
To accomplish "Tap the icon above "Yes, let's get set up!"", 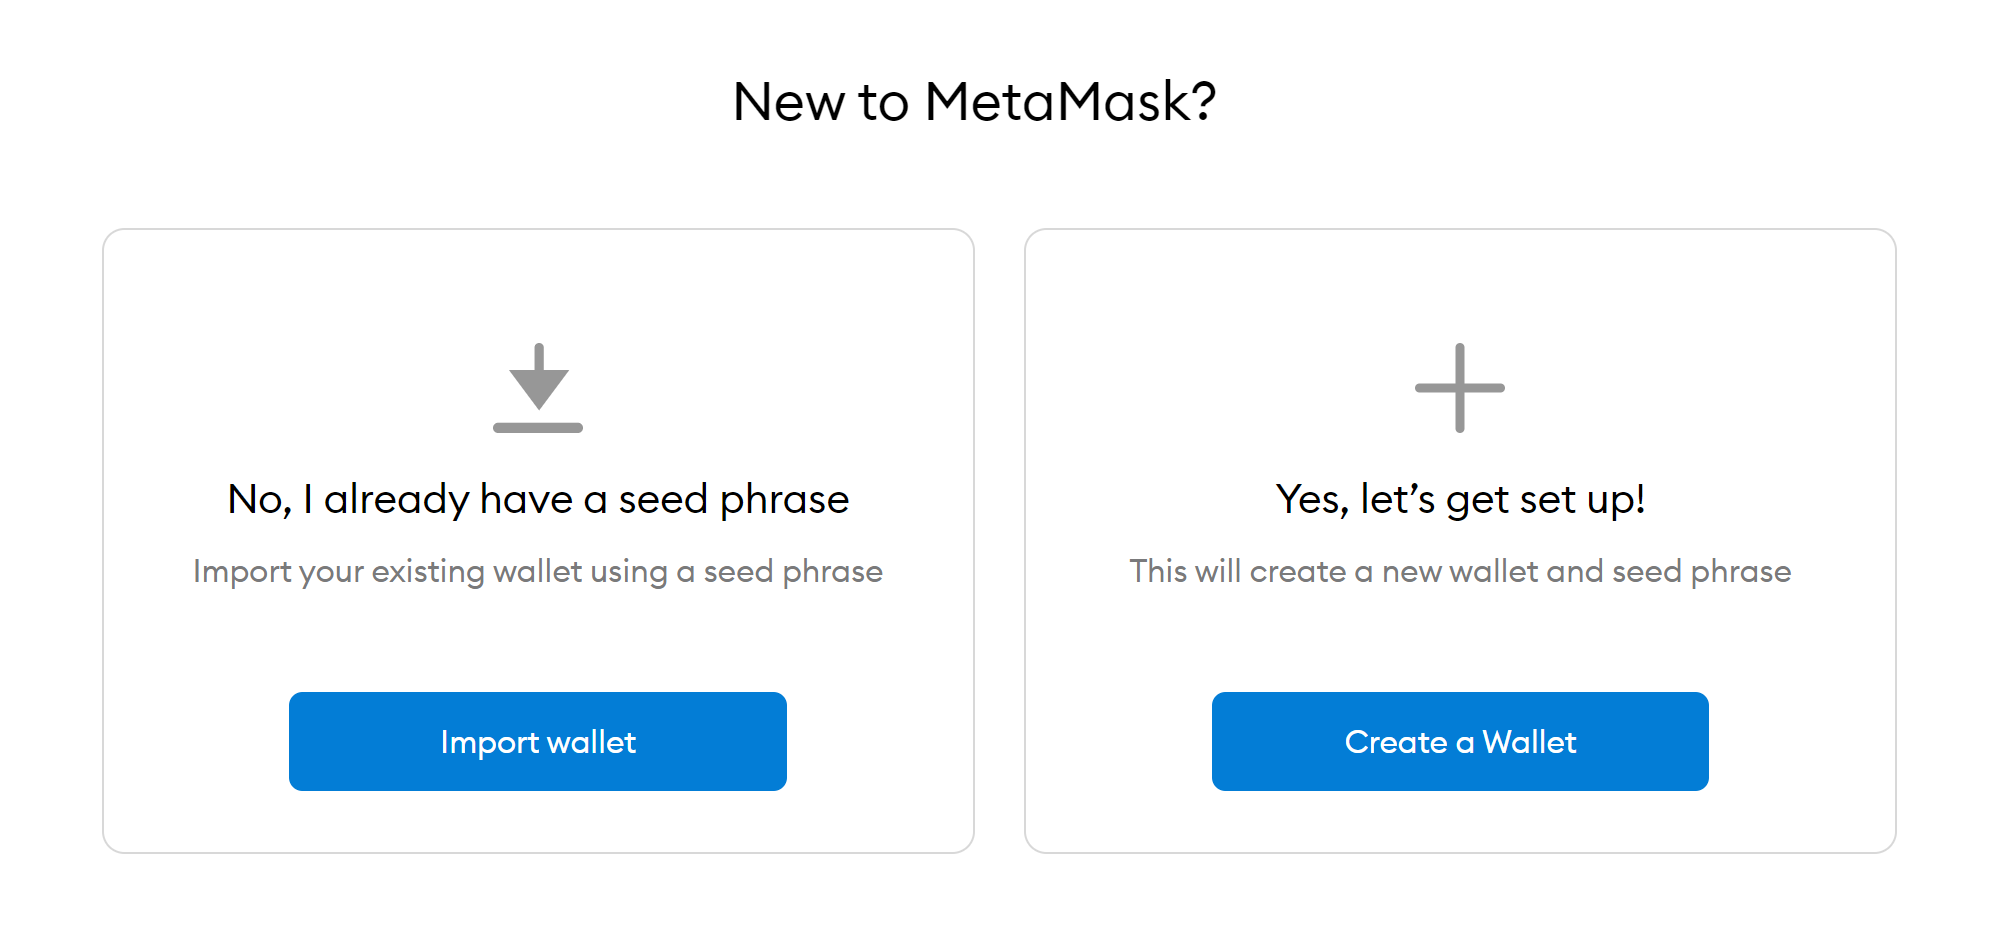I will pyautogui.click(x=1459, y=388).
